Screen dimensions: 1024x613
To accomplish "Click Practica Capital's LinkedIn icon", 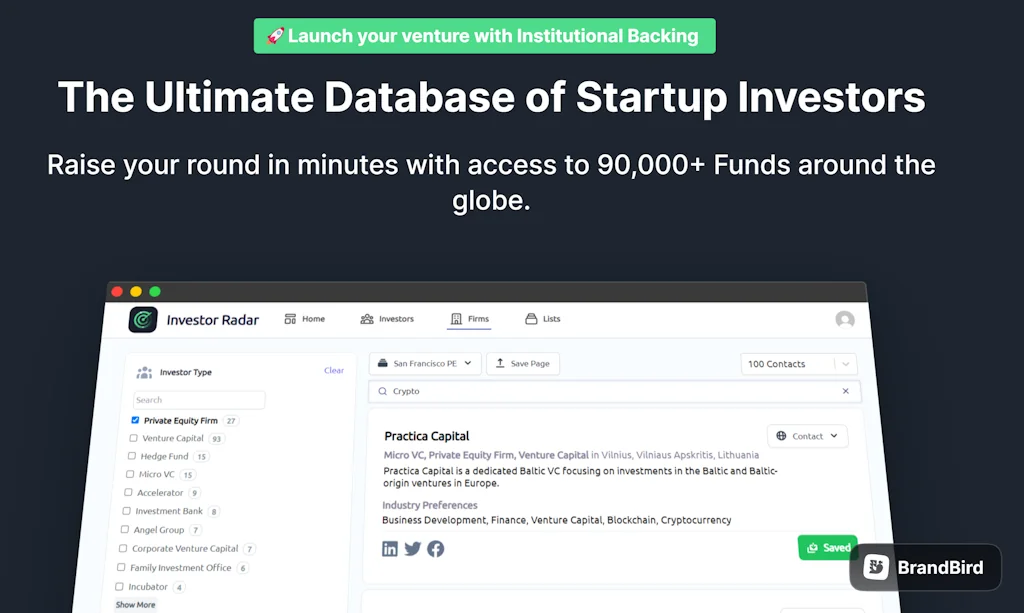I will [x=390, y=548].
